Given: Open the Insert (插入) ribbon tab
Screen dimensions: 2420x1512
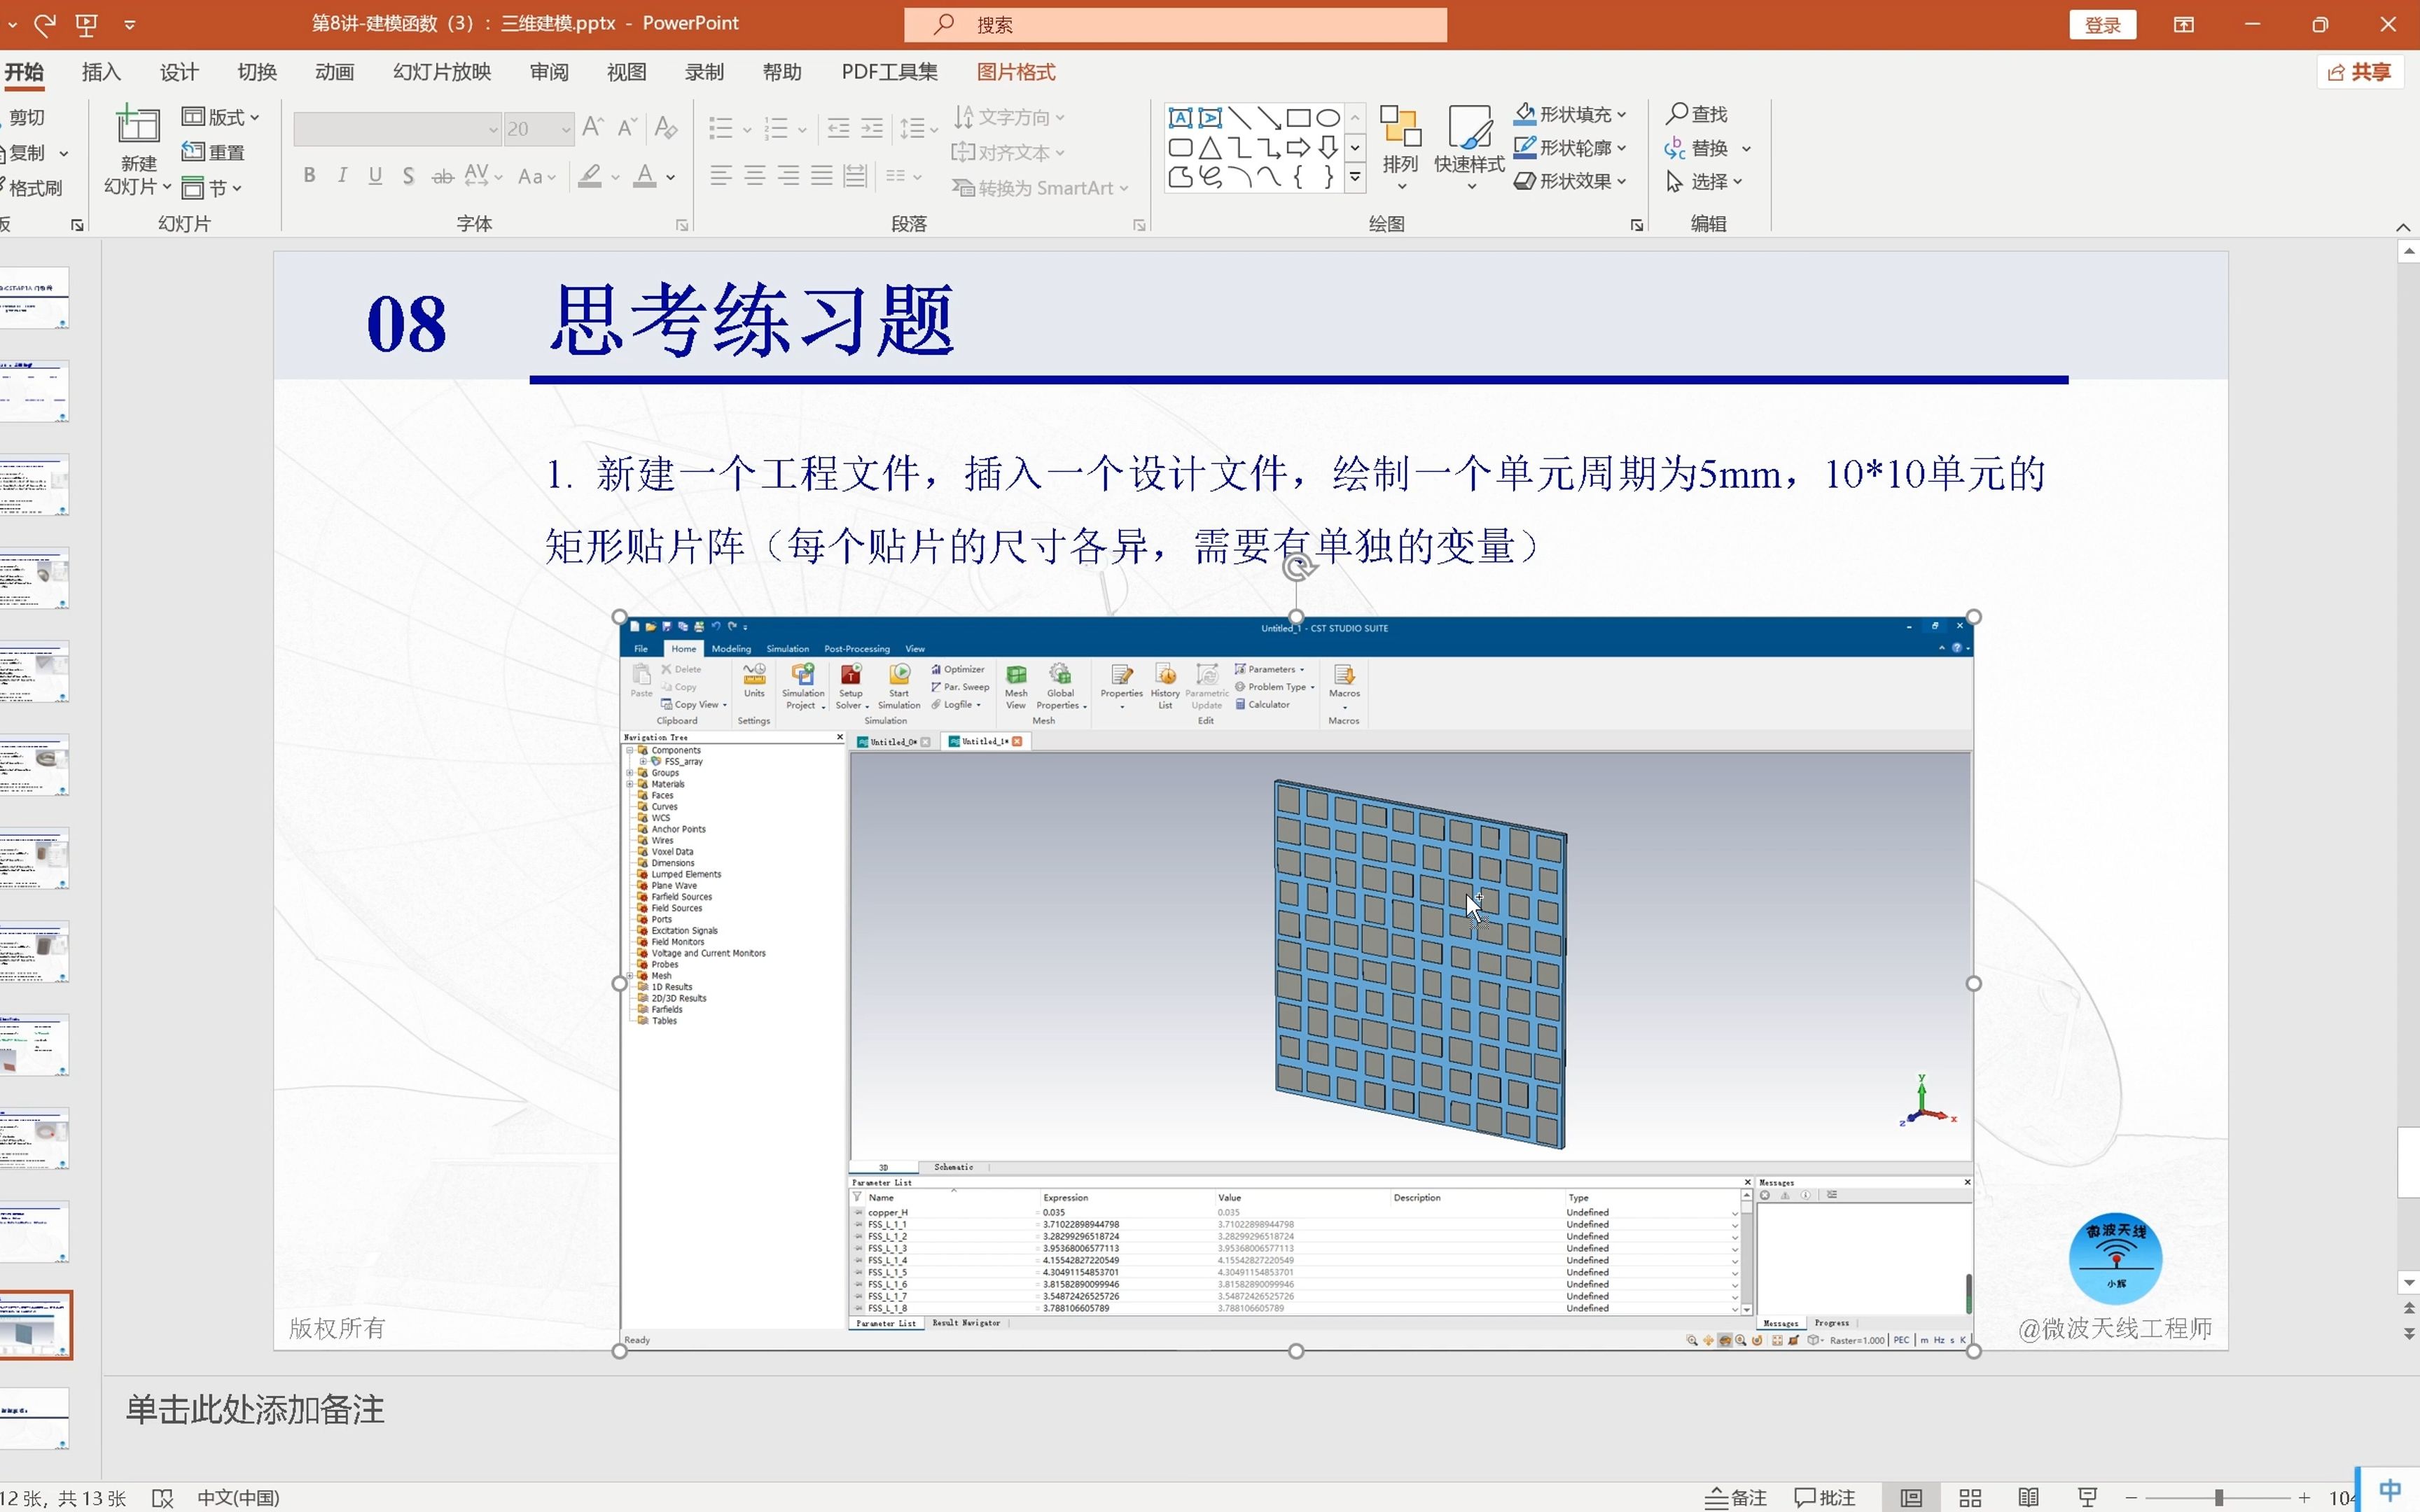Looking at the screenshot, I should pos(101,72).
